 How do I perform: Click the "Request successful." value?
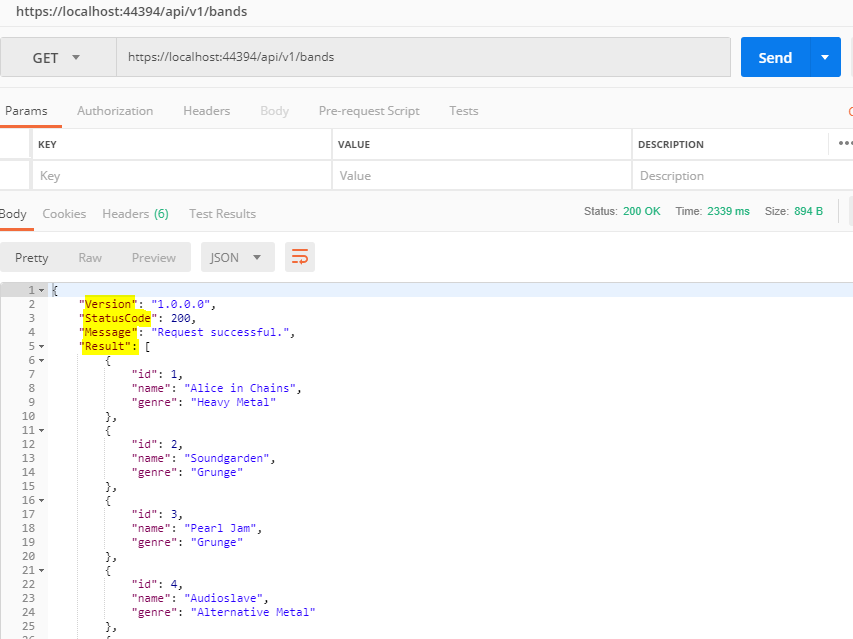pyautogui.click(x=220, y=332)
